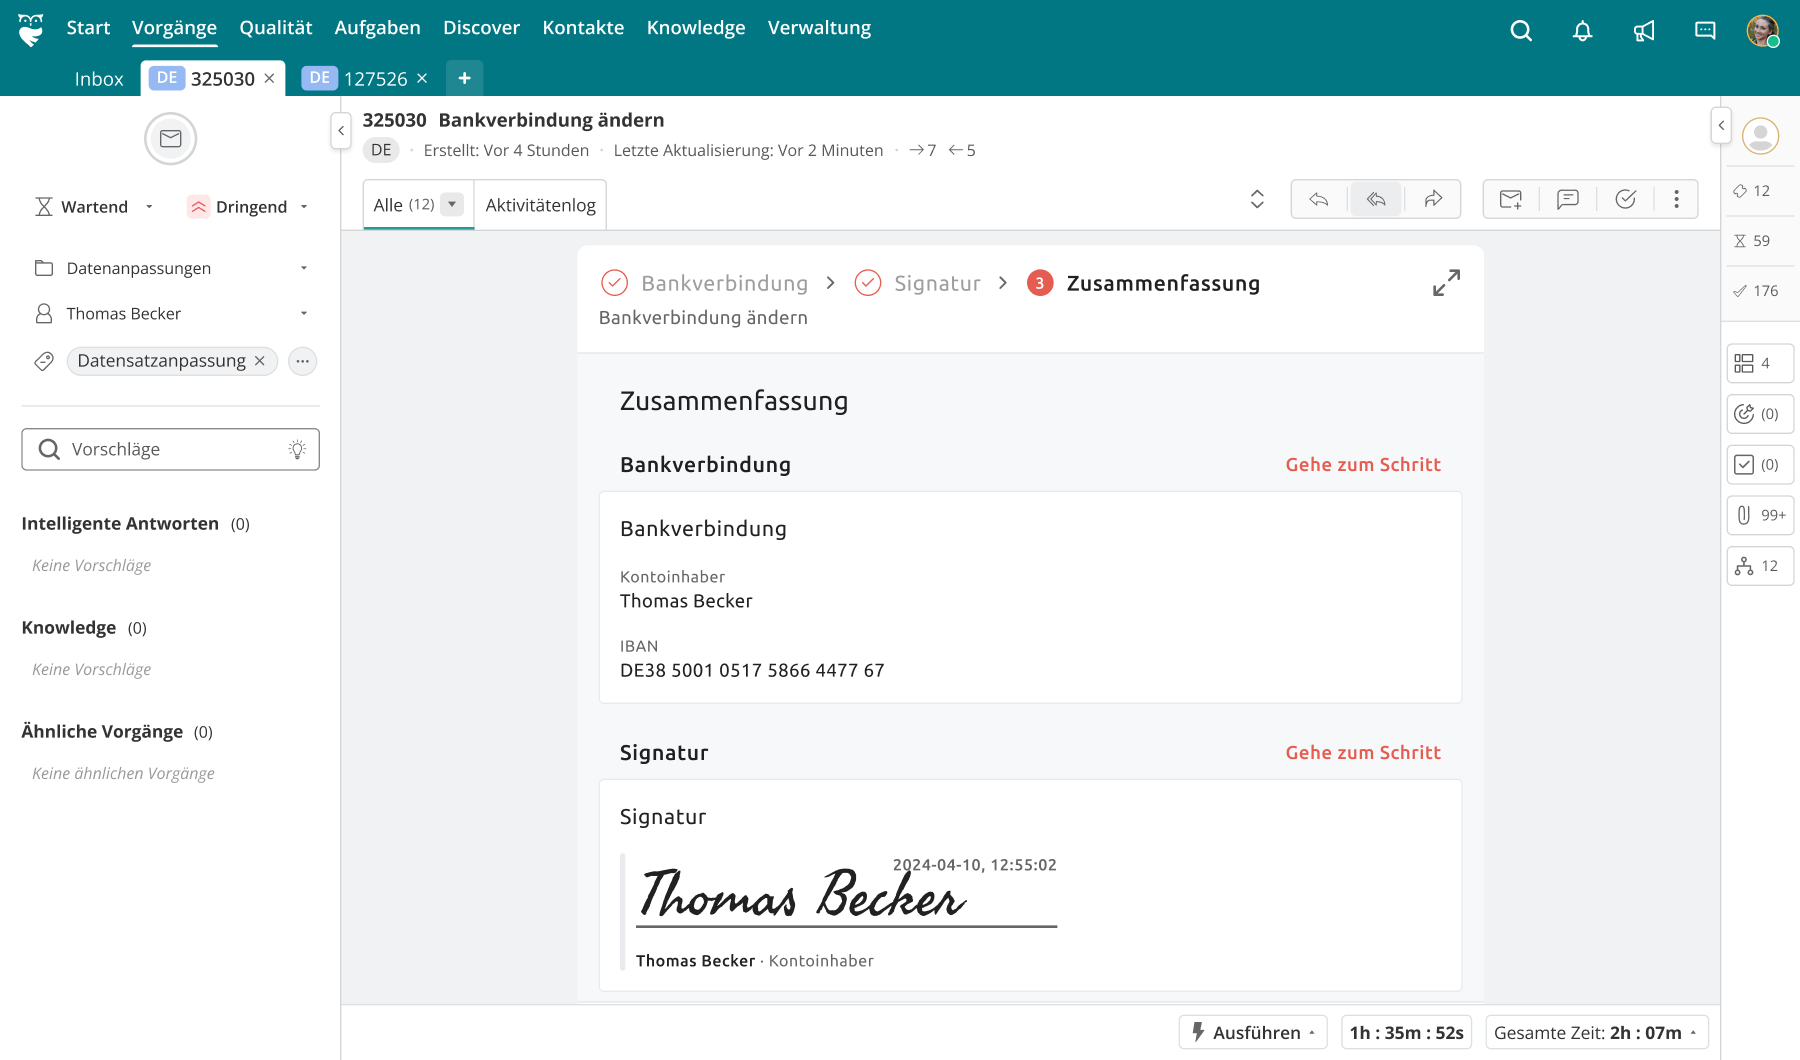
Task: Open the widgets panel button showing 4
Action: [1760, 363]
